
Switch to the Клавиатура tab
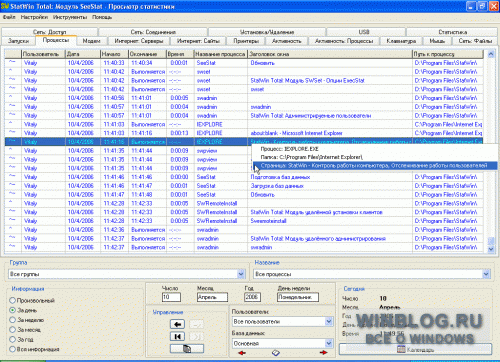click(x=401, y=41)
